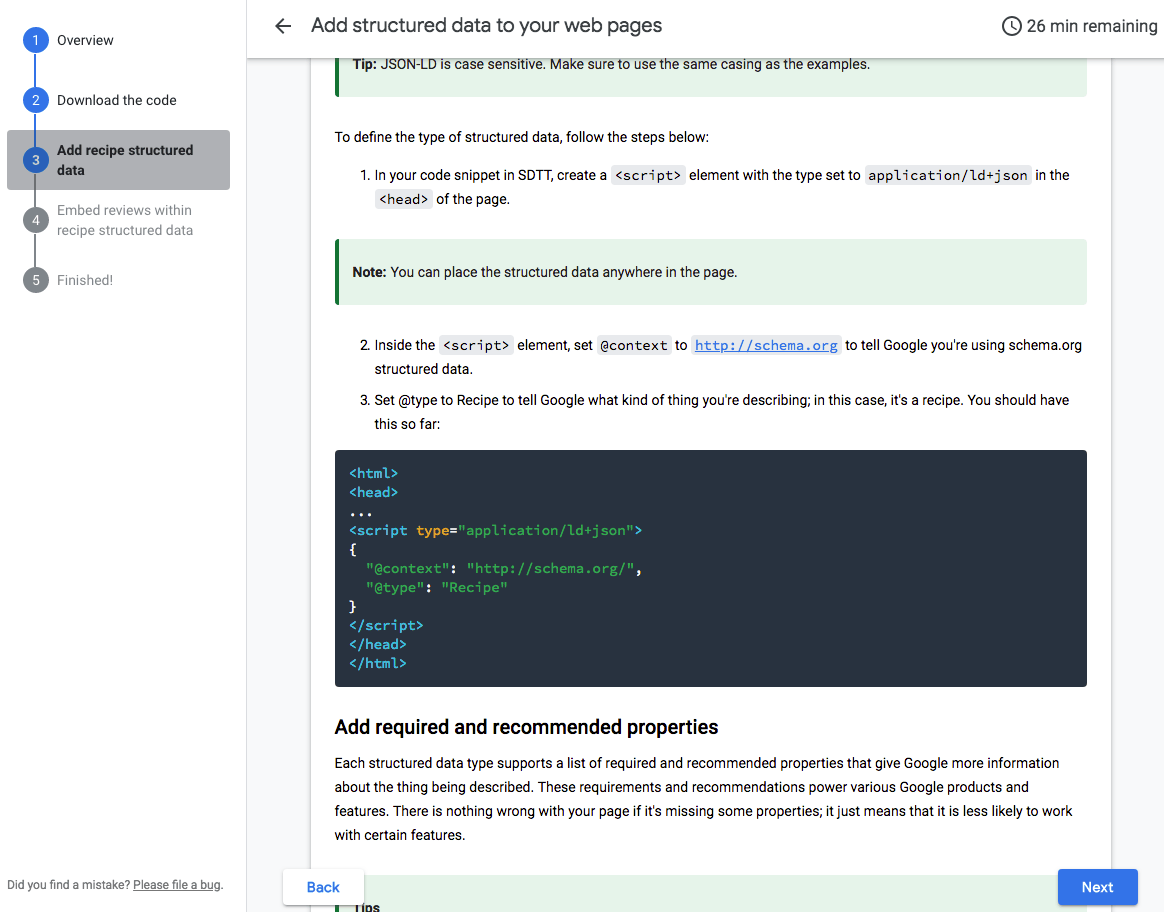The image size is (1164, 912).
Task: Open Embed reviews within recipe step
Action: (125, 220)
